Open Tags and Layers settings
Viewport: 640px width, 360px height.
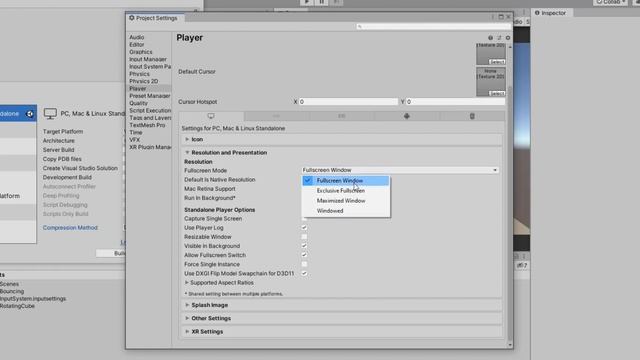pos(150,118)
